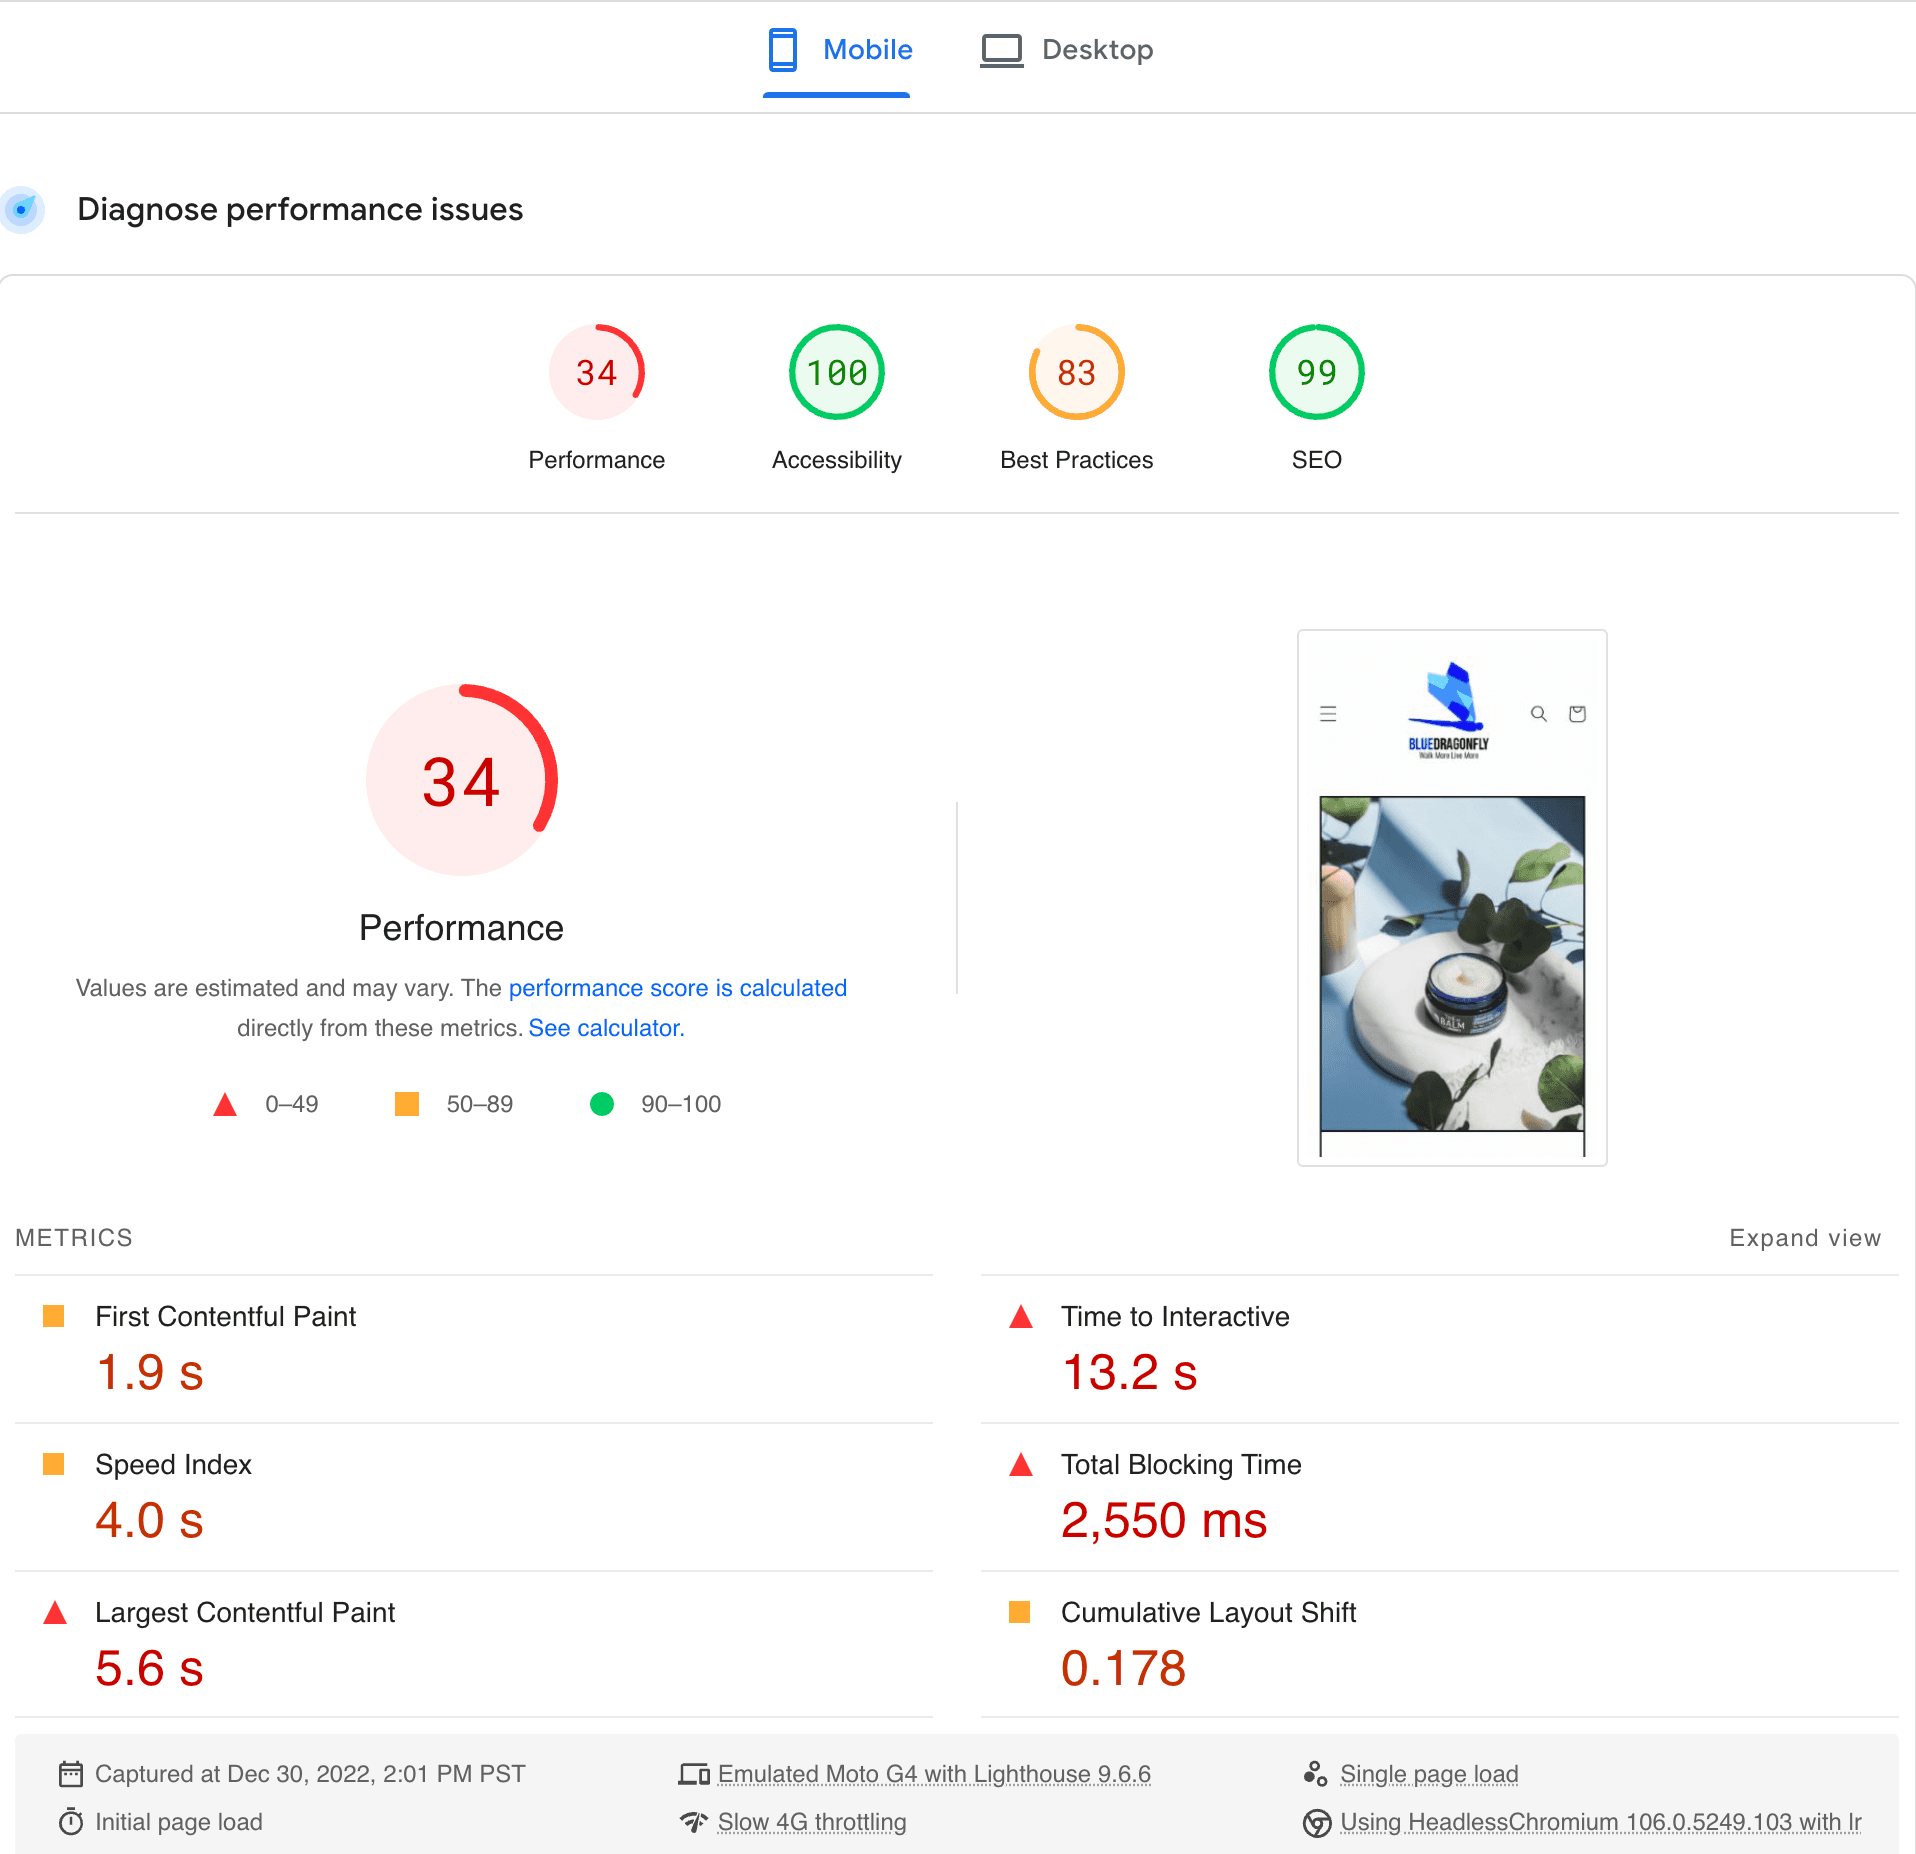Select the Accessibility gauge showing 100
This screenshot has width=1916, height=1854.
click(x=836, y=371)
